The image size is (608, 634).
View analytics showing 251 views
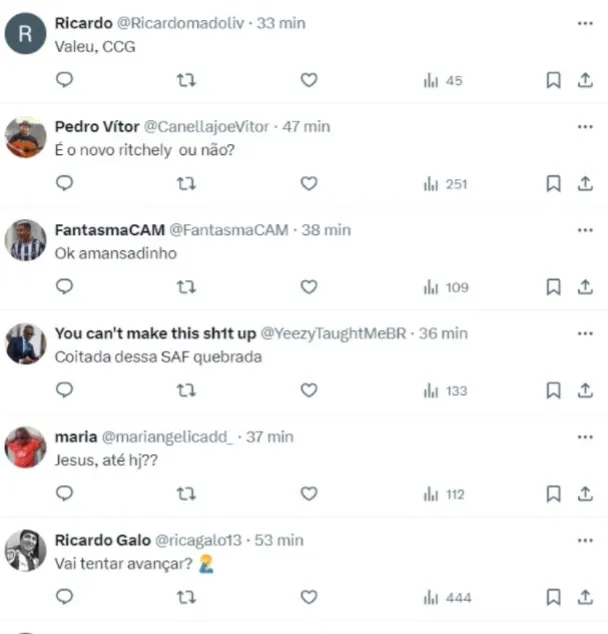point(447,184)
